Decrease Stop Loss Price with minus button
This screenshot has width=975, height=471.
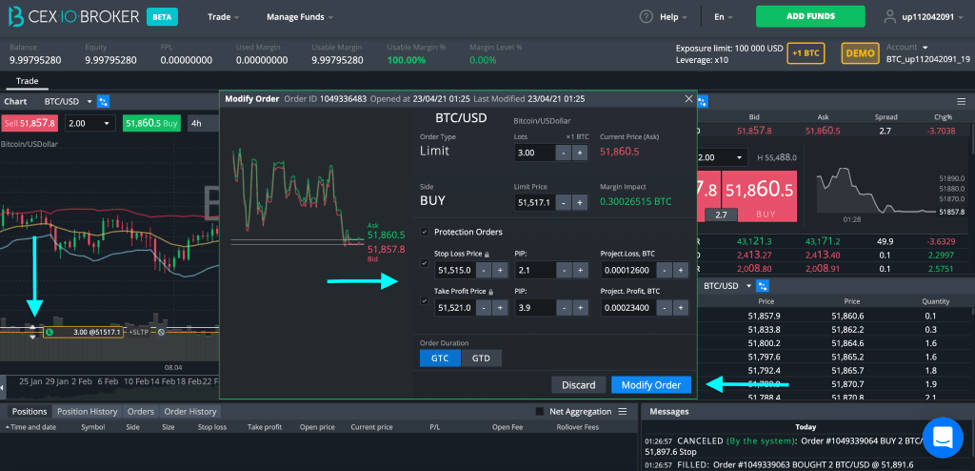484,270
